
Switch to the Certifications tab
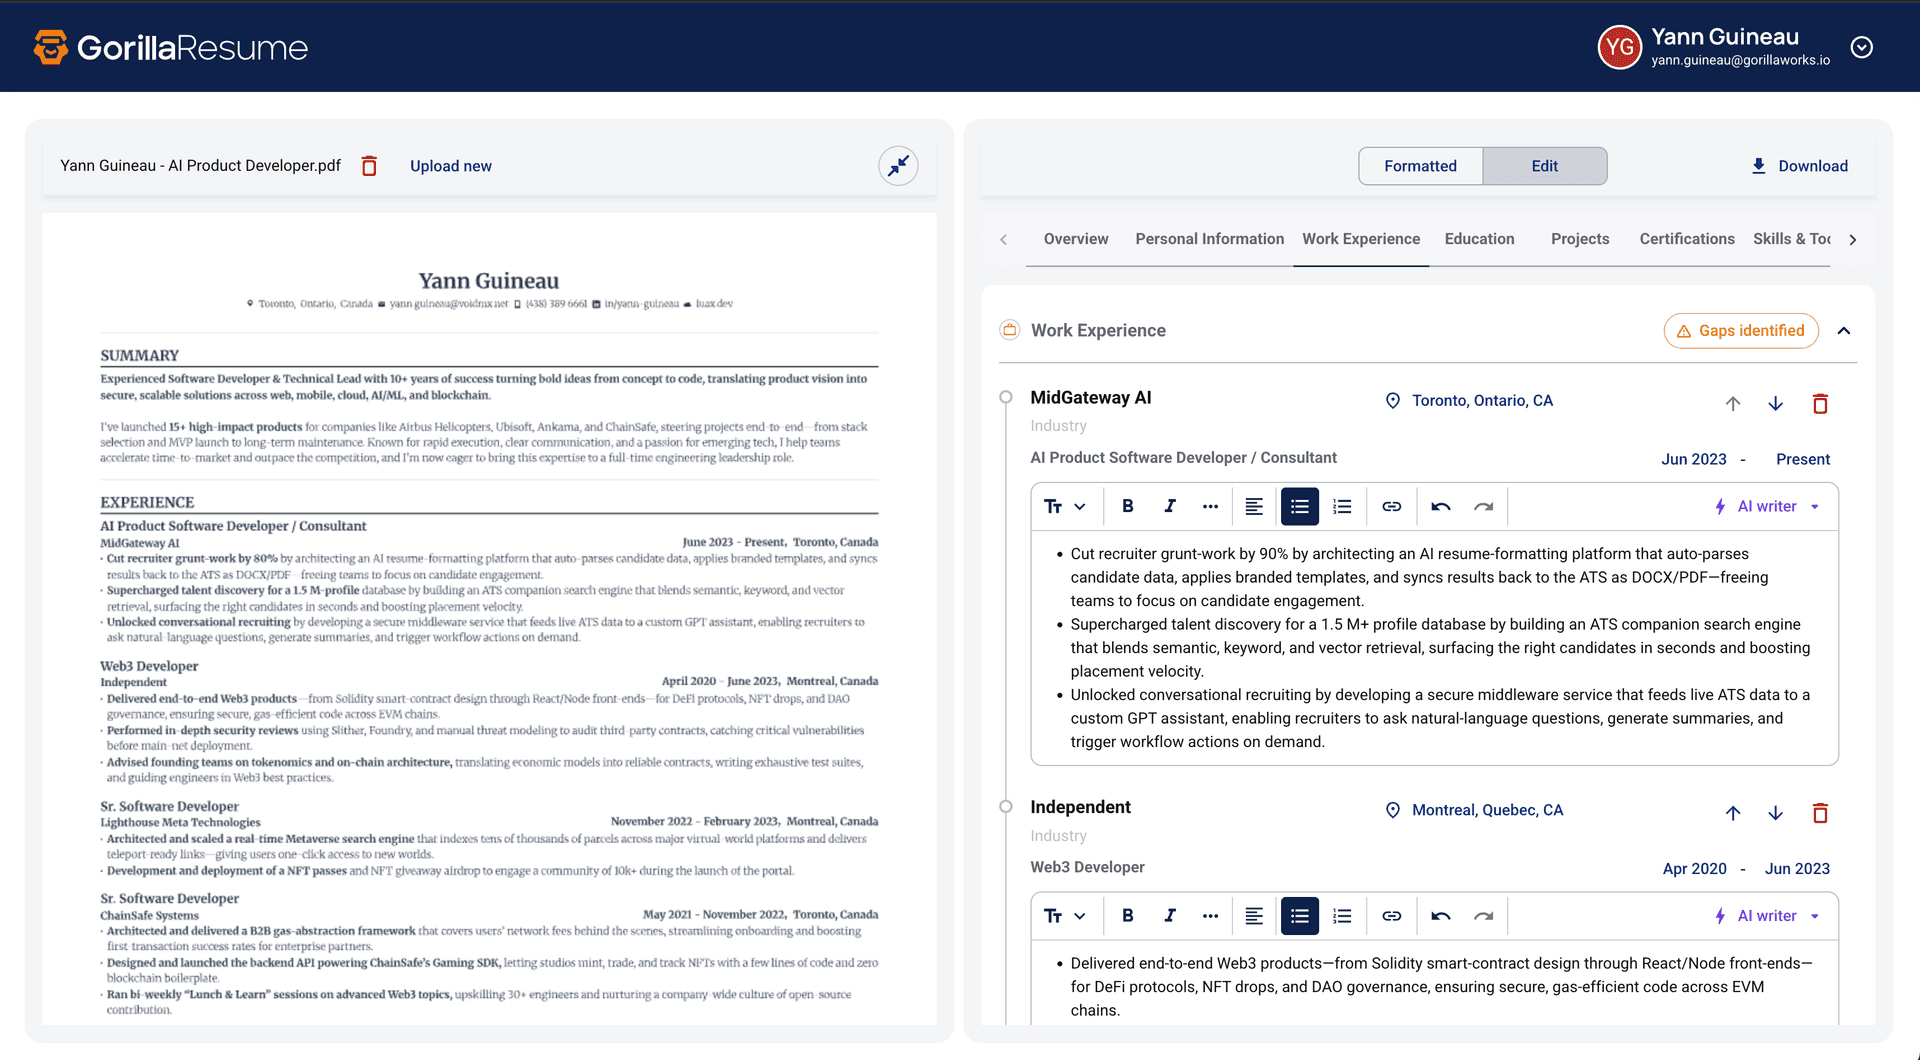tap(1687, 239)
